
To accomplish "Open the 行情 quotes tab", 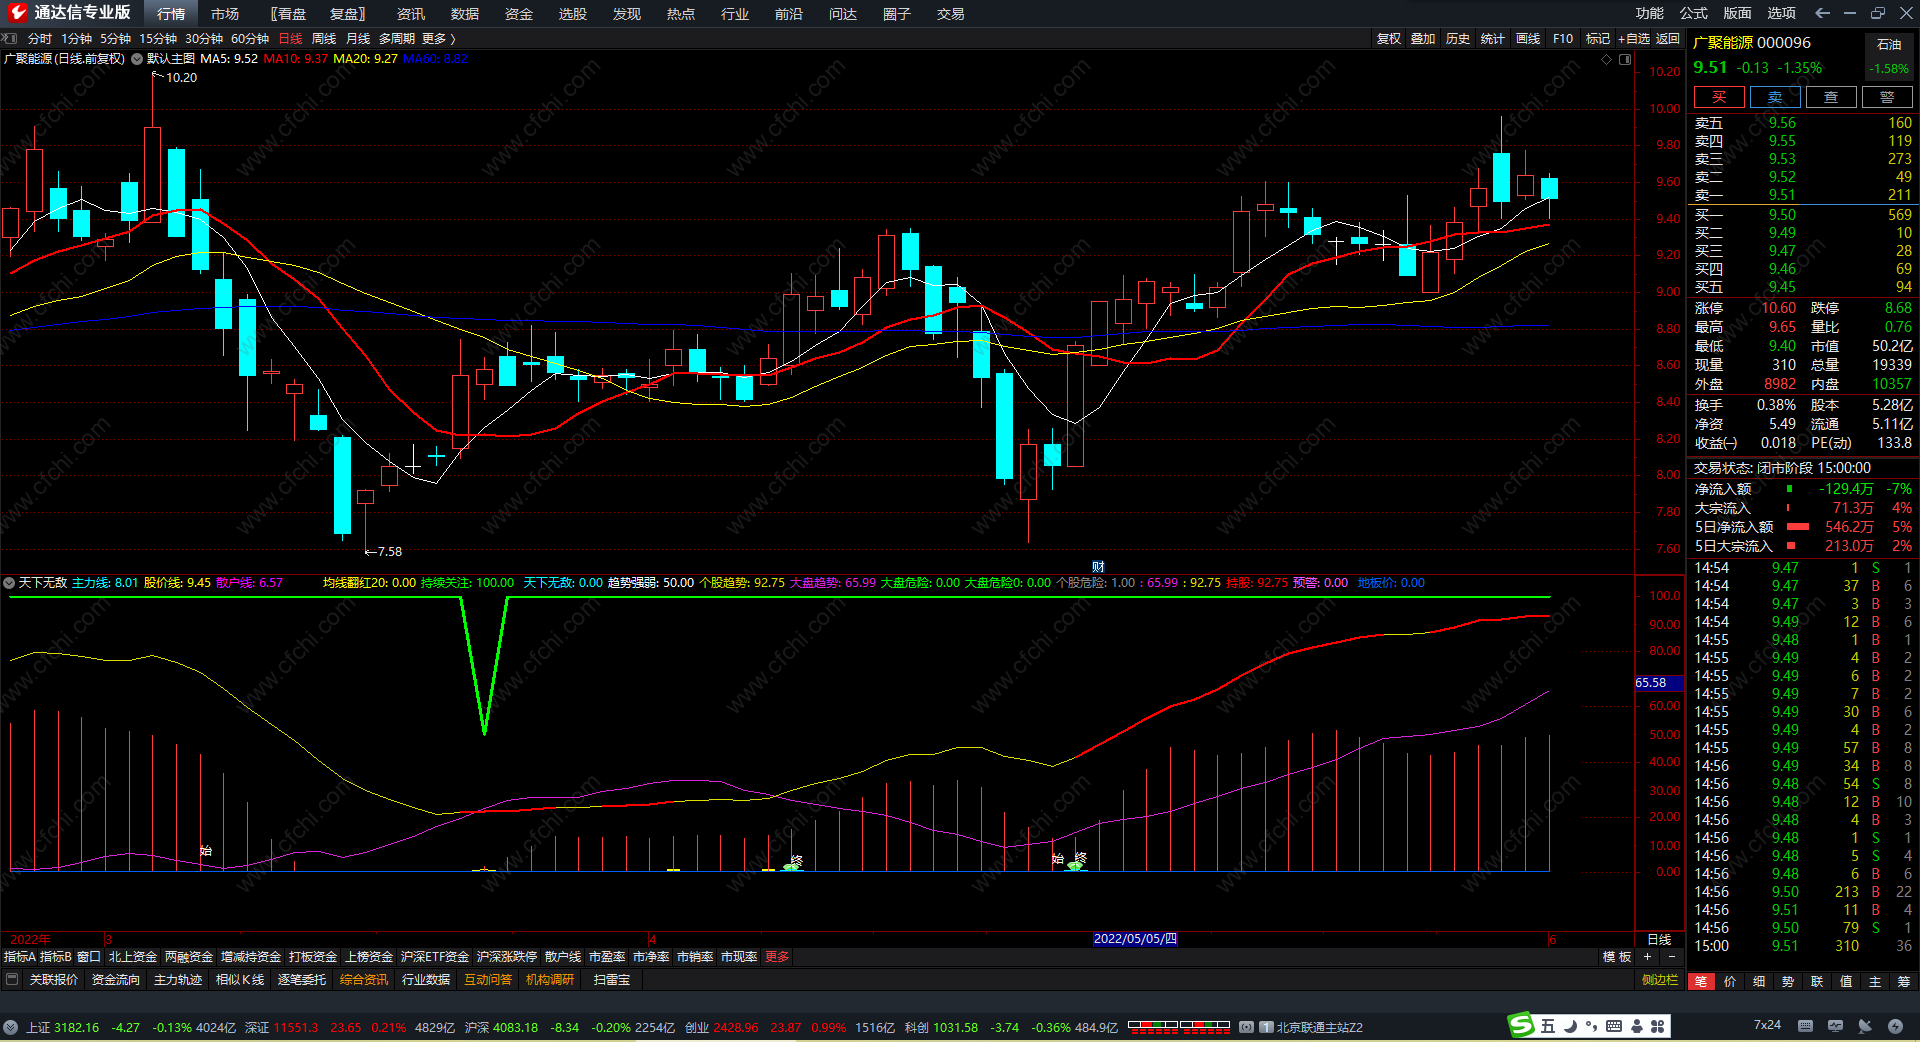I will [x=171, y=13].
